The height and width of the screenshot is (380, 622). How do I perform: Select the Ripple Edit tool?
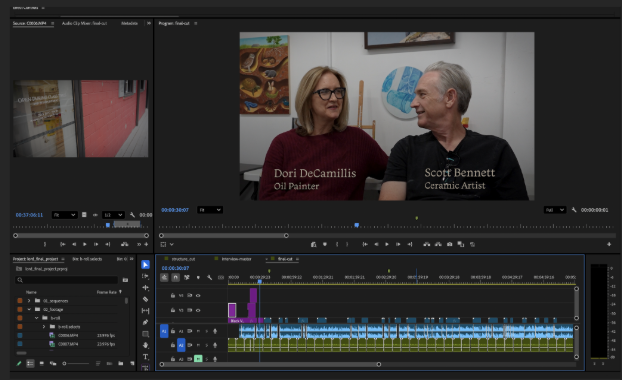pos(145,288)
